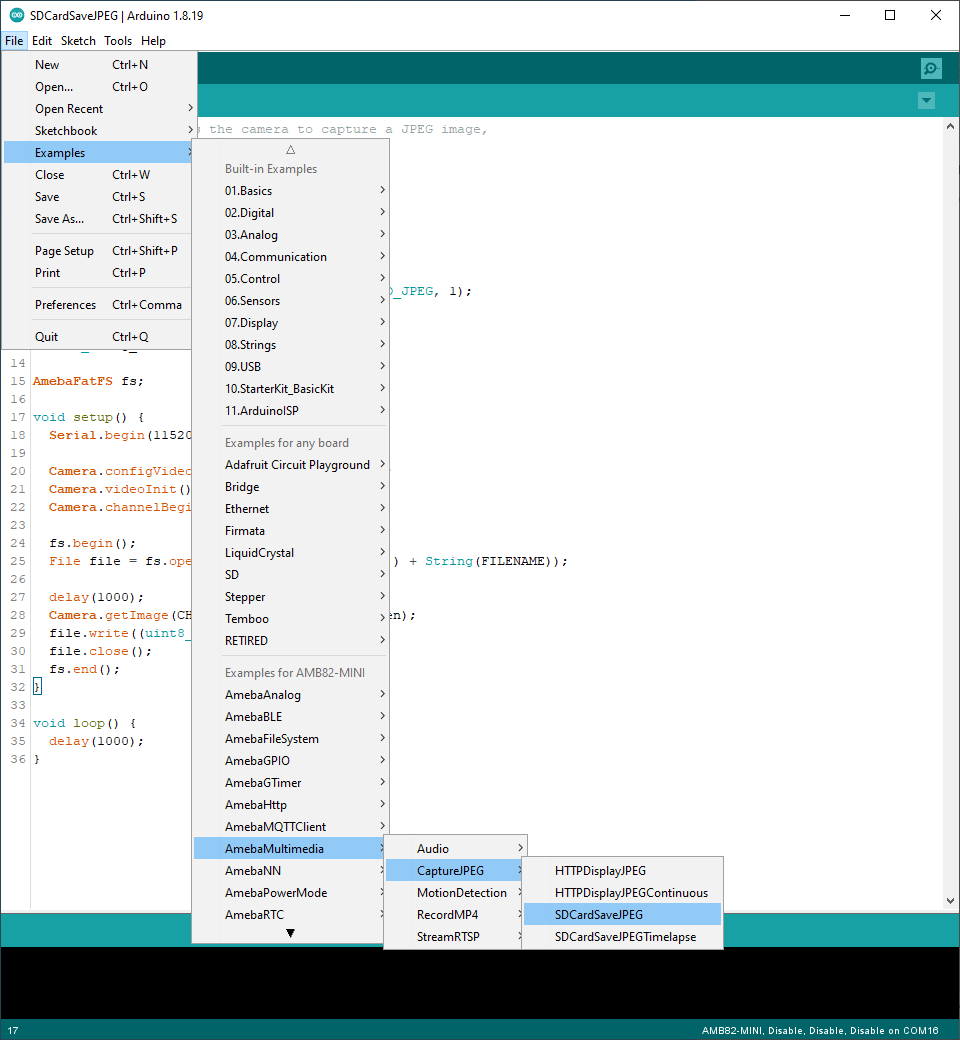Expand the Sketchbook submenu
This screenshot has height=1040, width=960.
100,130
